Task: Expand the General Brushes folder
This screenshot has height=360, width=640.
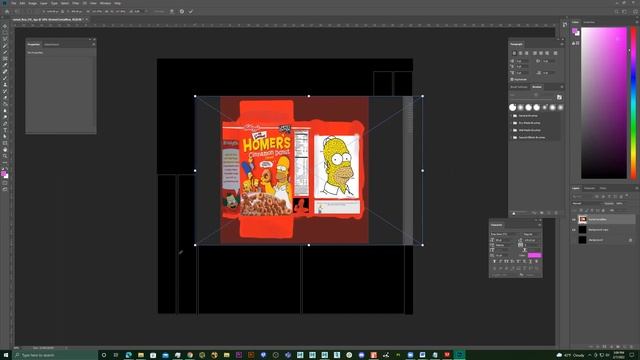Action: pyautogui.click(x=510, y=116)
